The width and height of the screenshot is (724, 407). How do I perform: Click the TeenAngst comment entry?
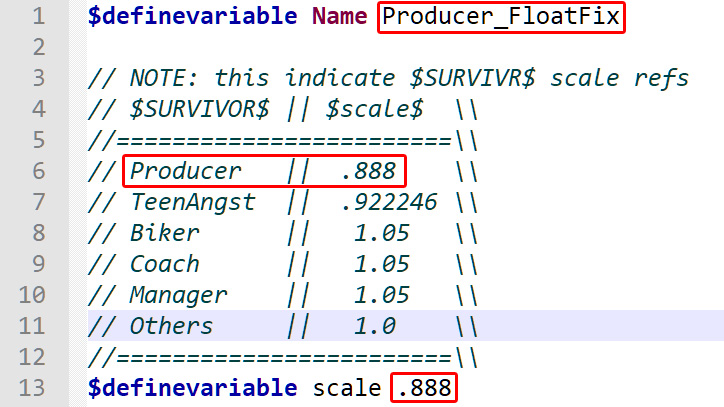[x=193, y=202]
